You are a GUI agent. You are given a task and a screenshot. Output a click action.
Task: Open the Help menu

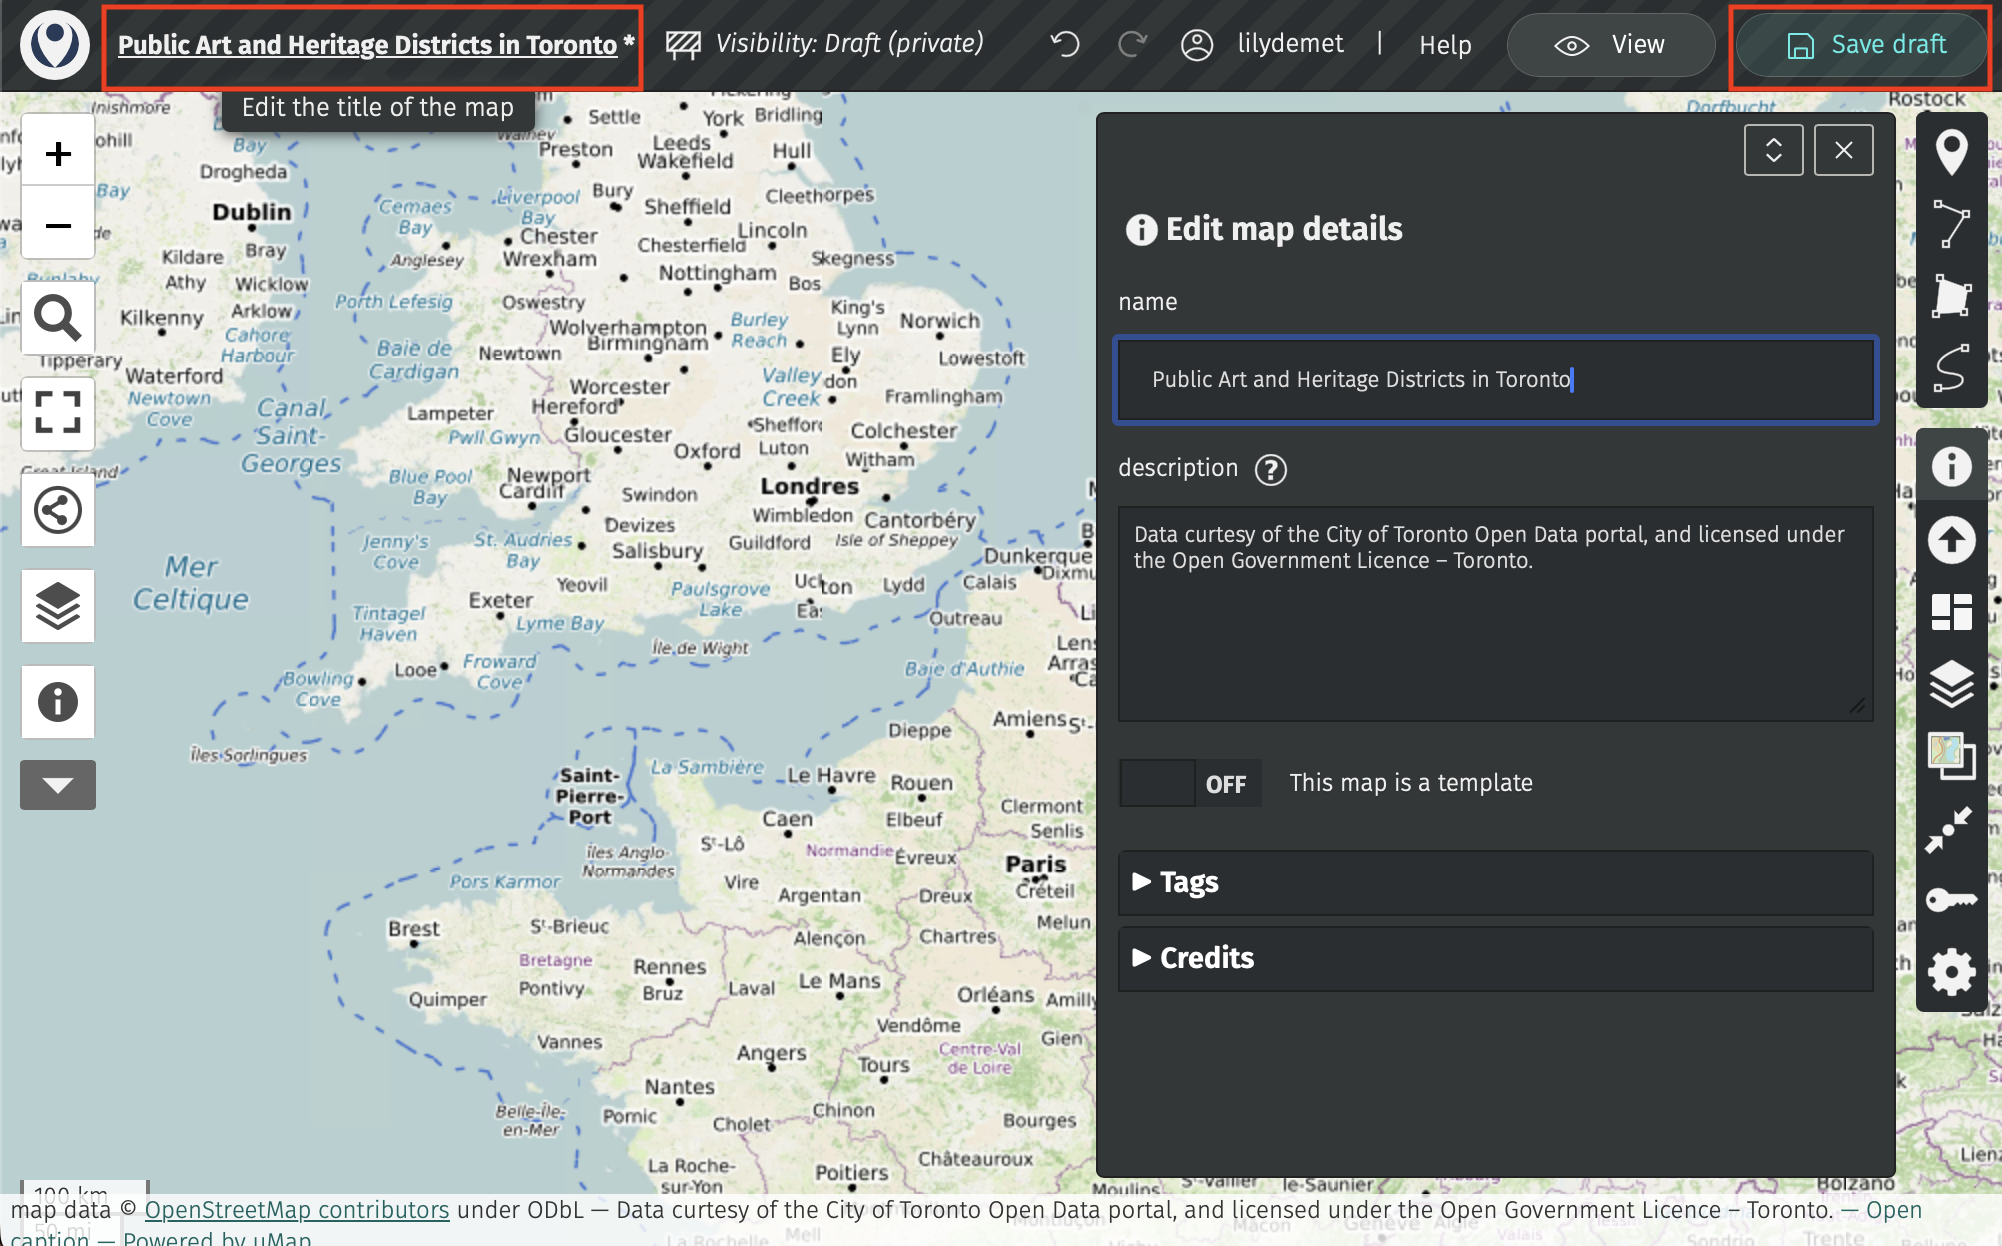(1445, 45)
